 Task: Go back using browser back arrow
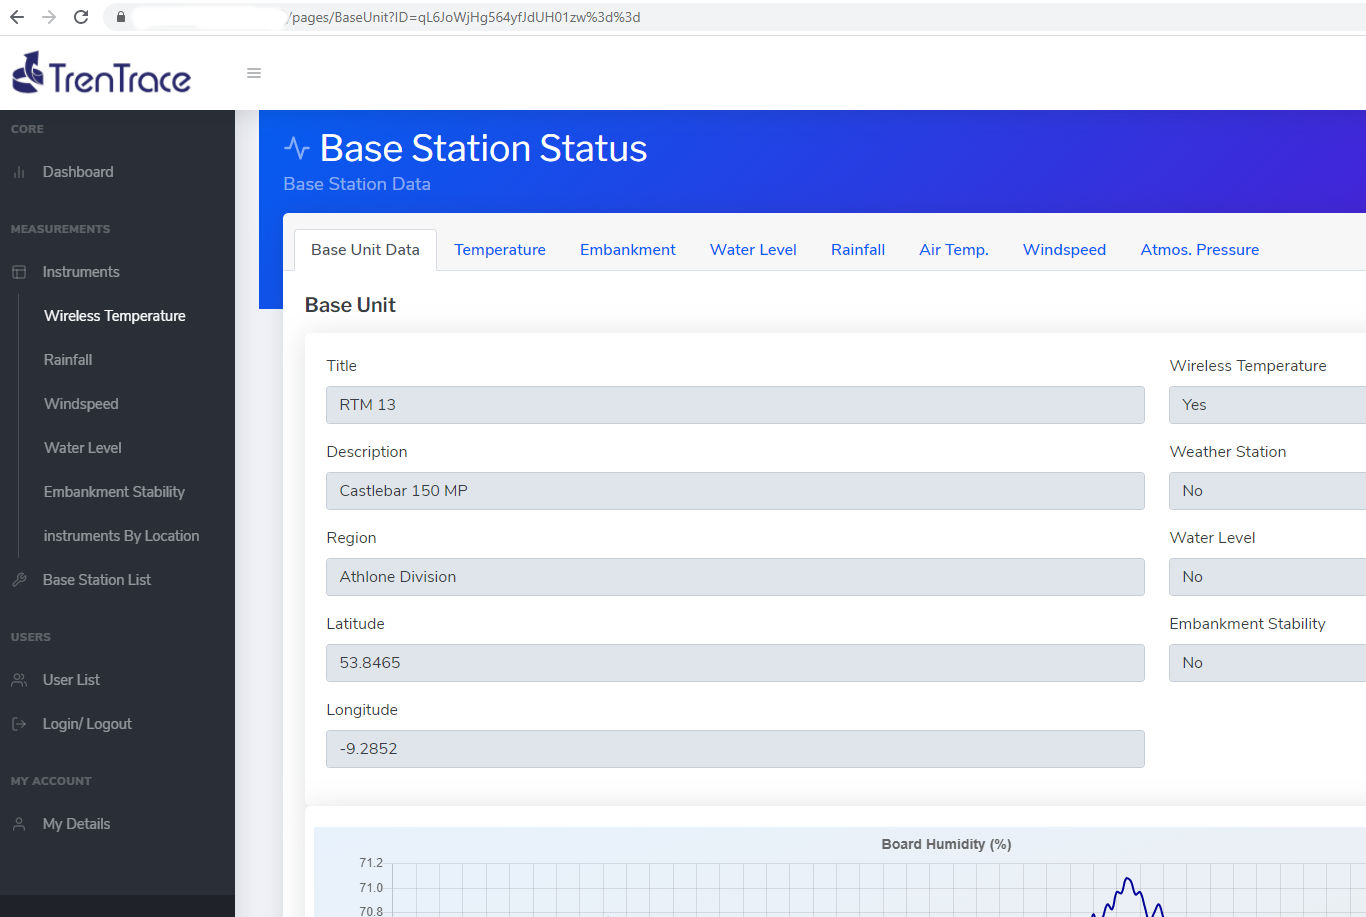(17, 17)
